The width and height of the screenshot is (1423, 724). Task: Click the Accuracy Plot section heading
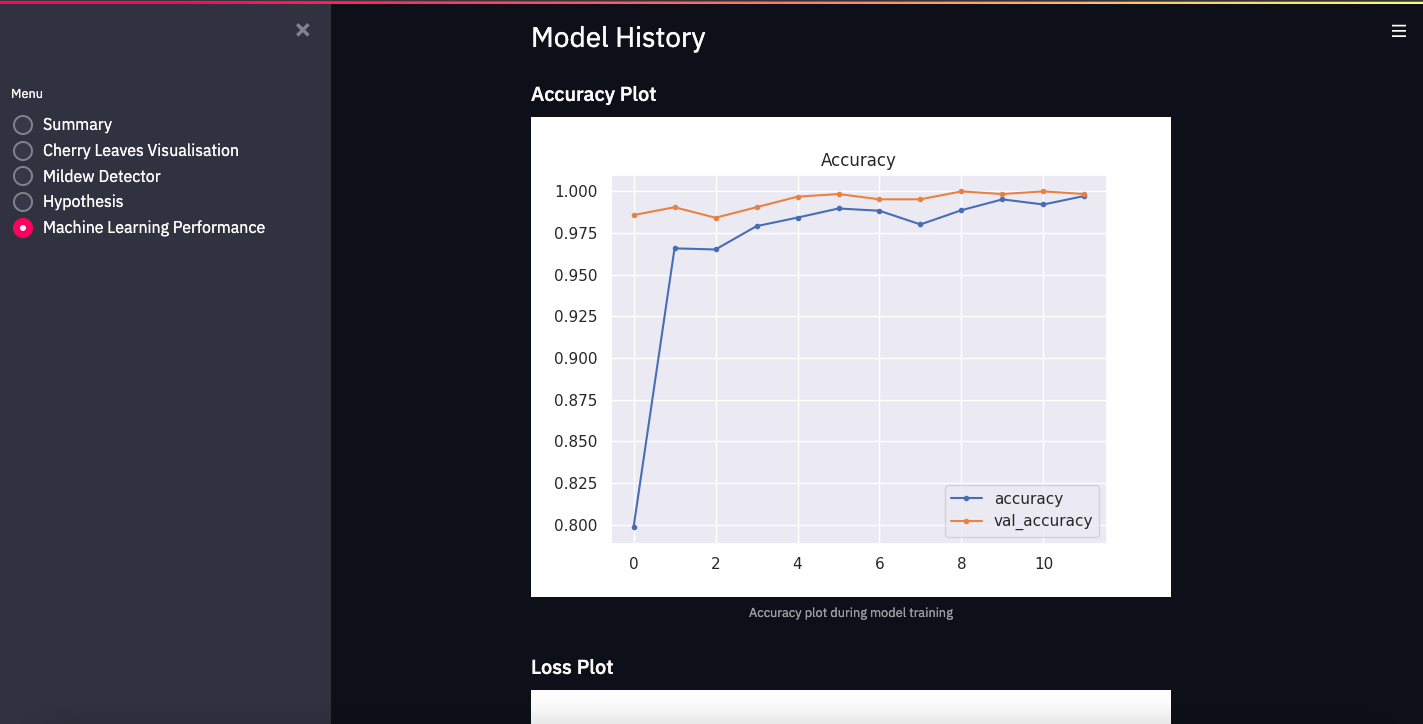pos(593,94)
